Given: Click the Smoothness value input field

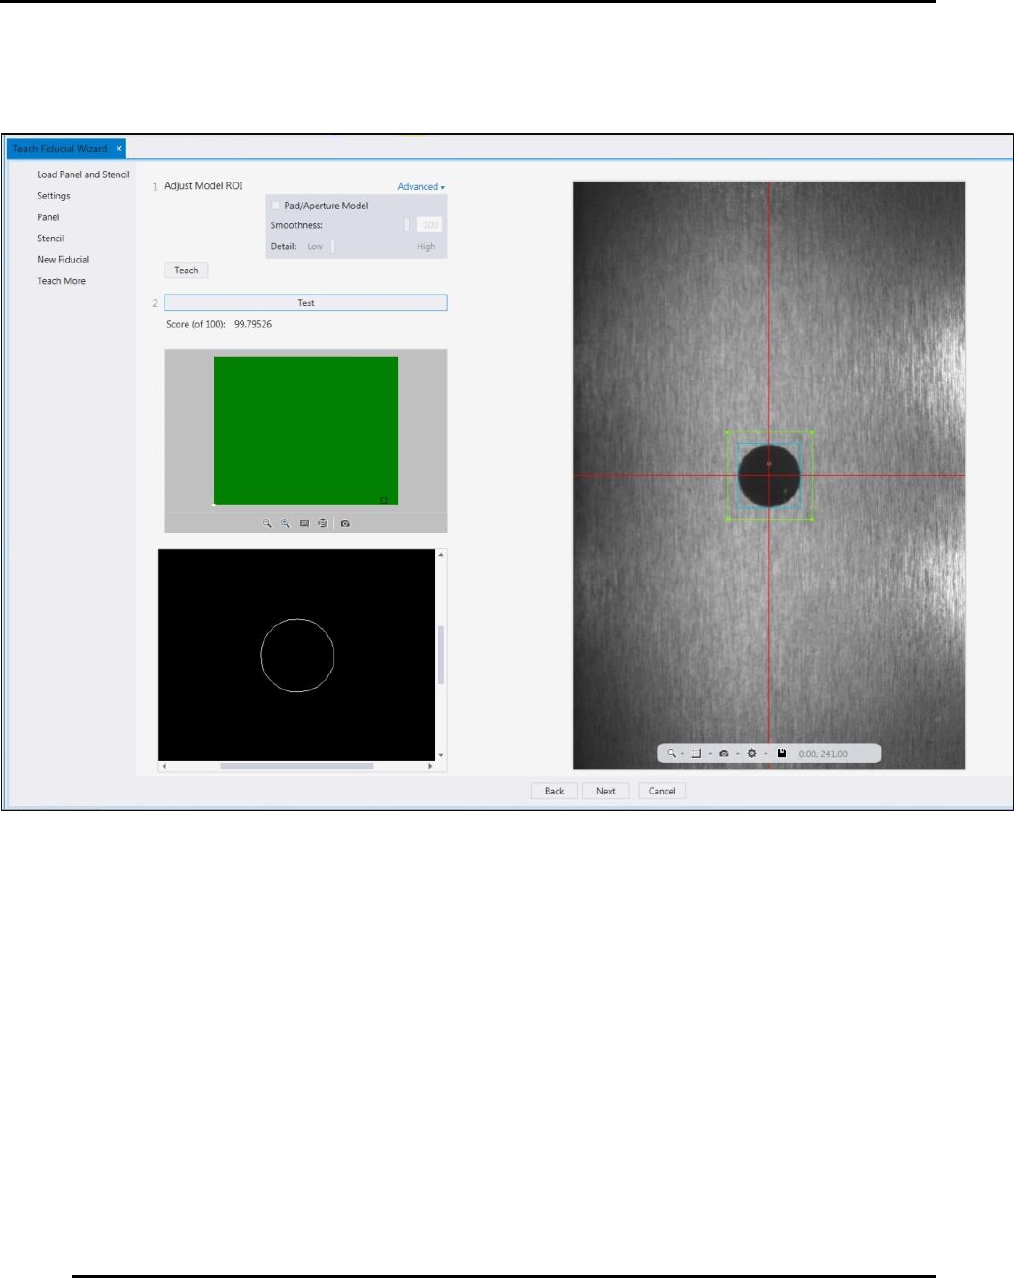Looking at the screenshot, I should tap(430, 226).
